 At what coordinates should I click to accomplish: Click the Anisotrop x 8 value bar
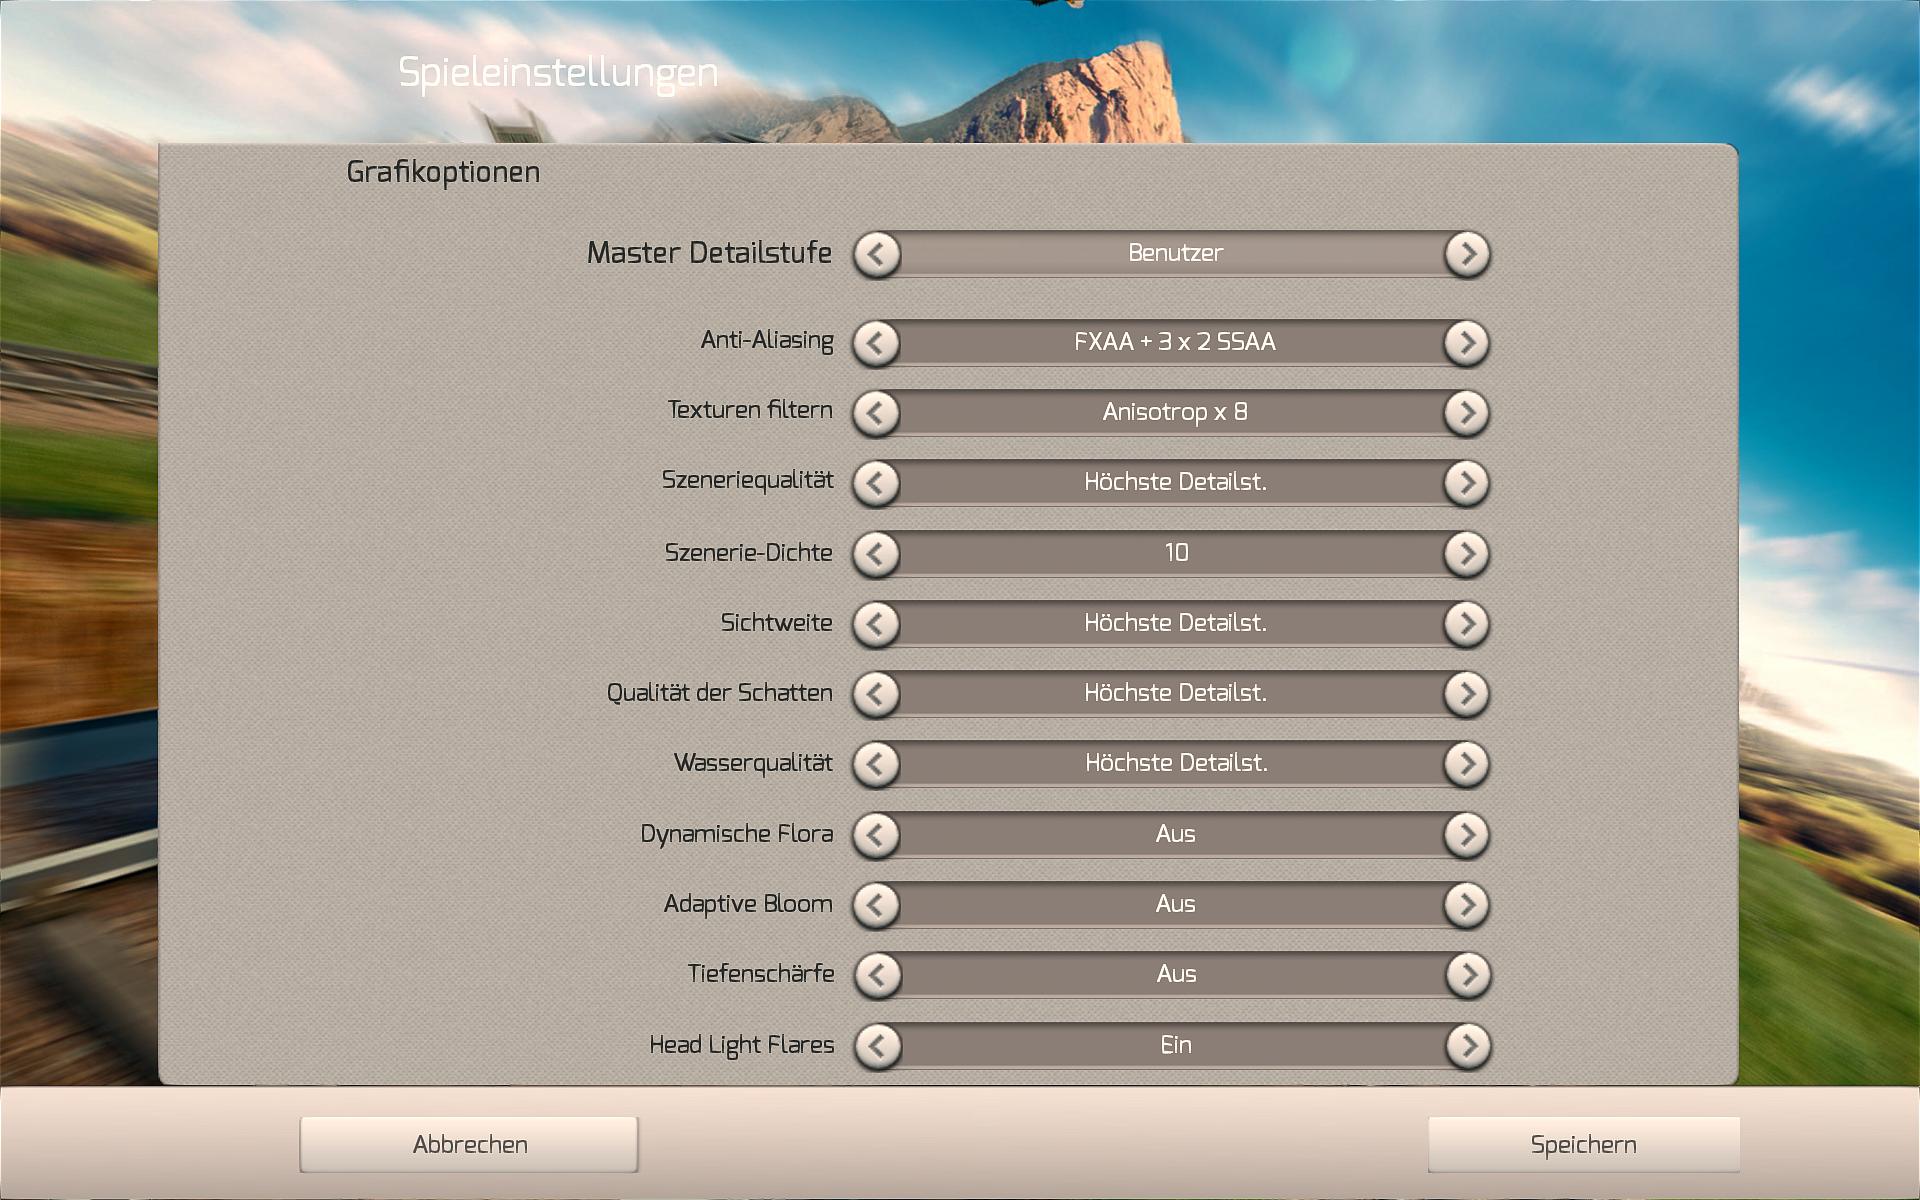[x=1174, y=412]
